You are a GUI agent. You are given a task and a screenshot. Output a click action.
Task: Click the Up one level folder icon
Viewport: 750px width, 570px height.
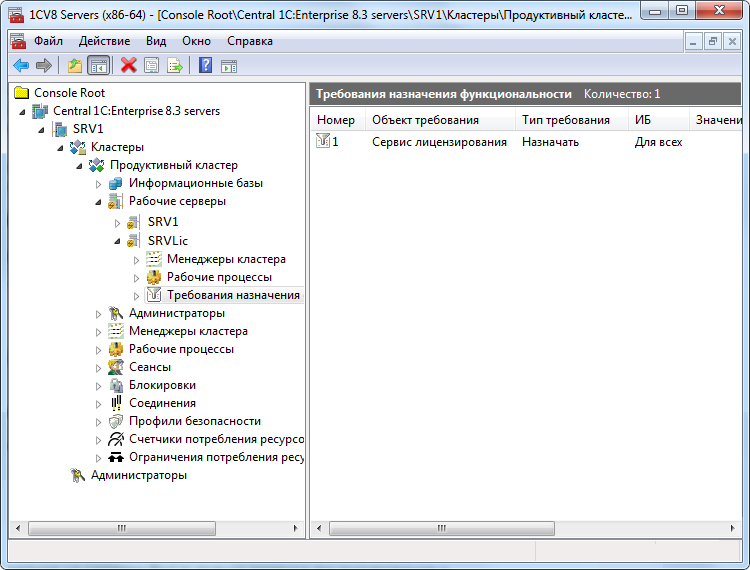[74, 65]
